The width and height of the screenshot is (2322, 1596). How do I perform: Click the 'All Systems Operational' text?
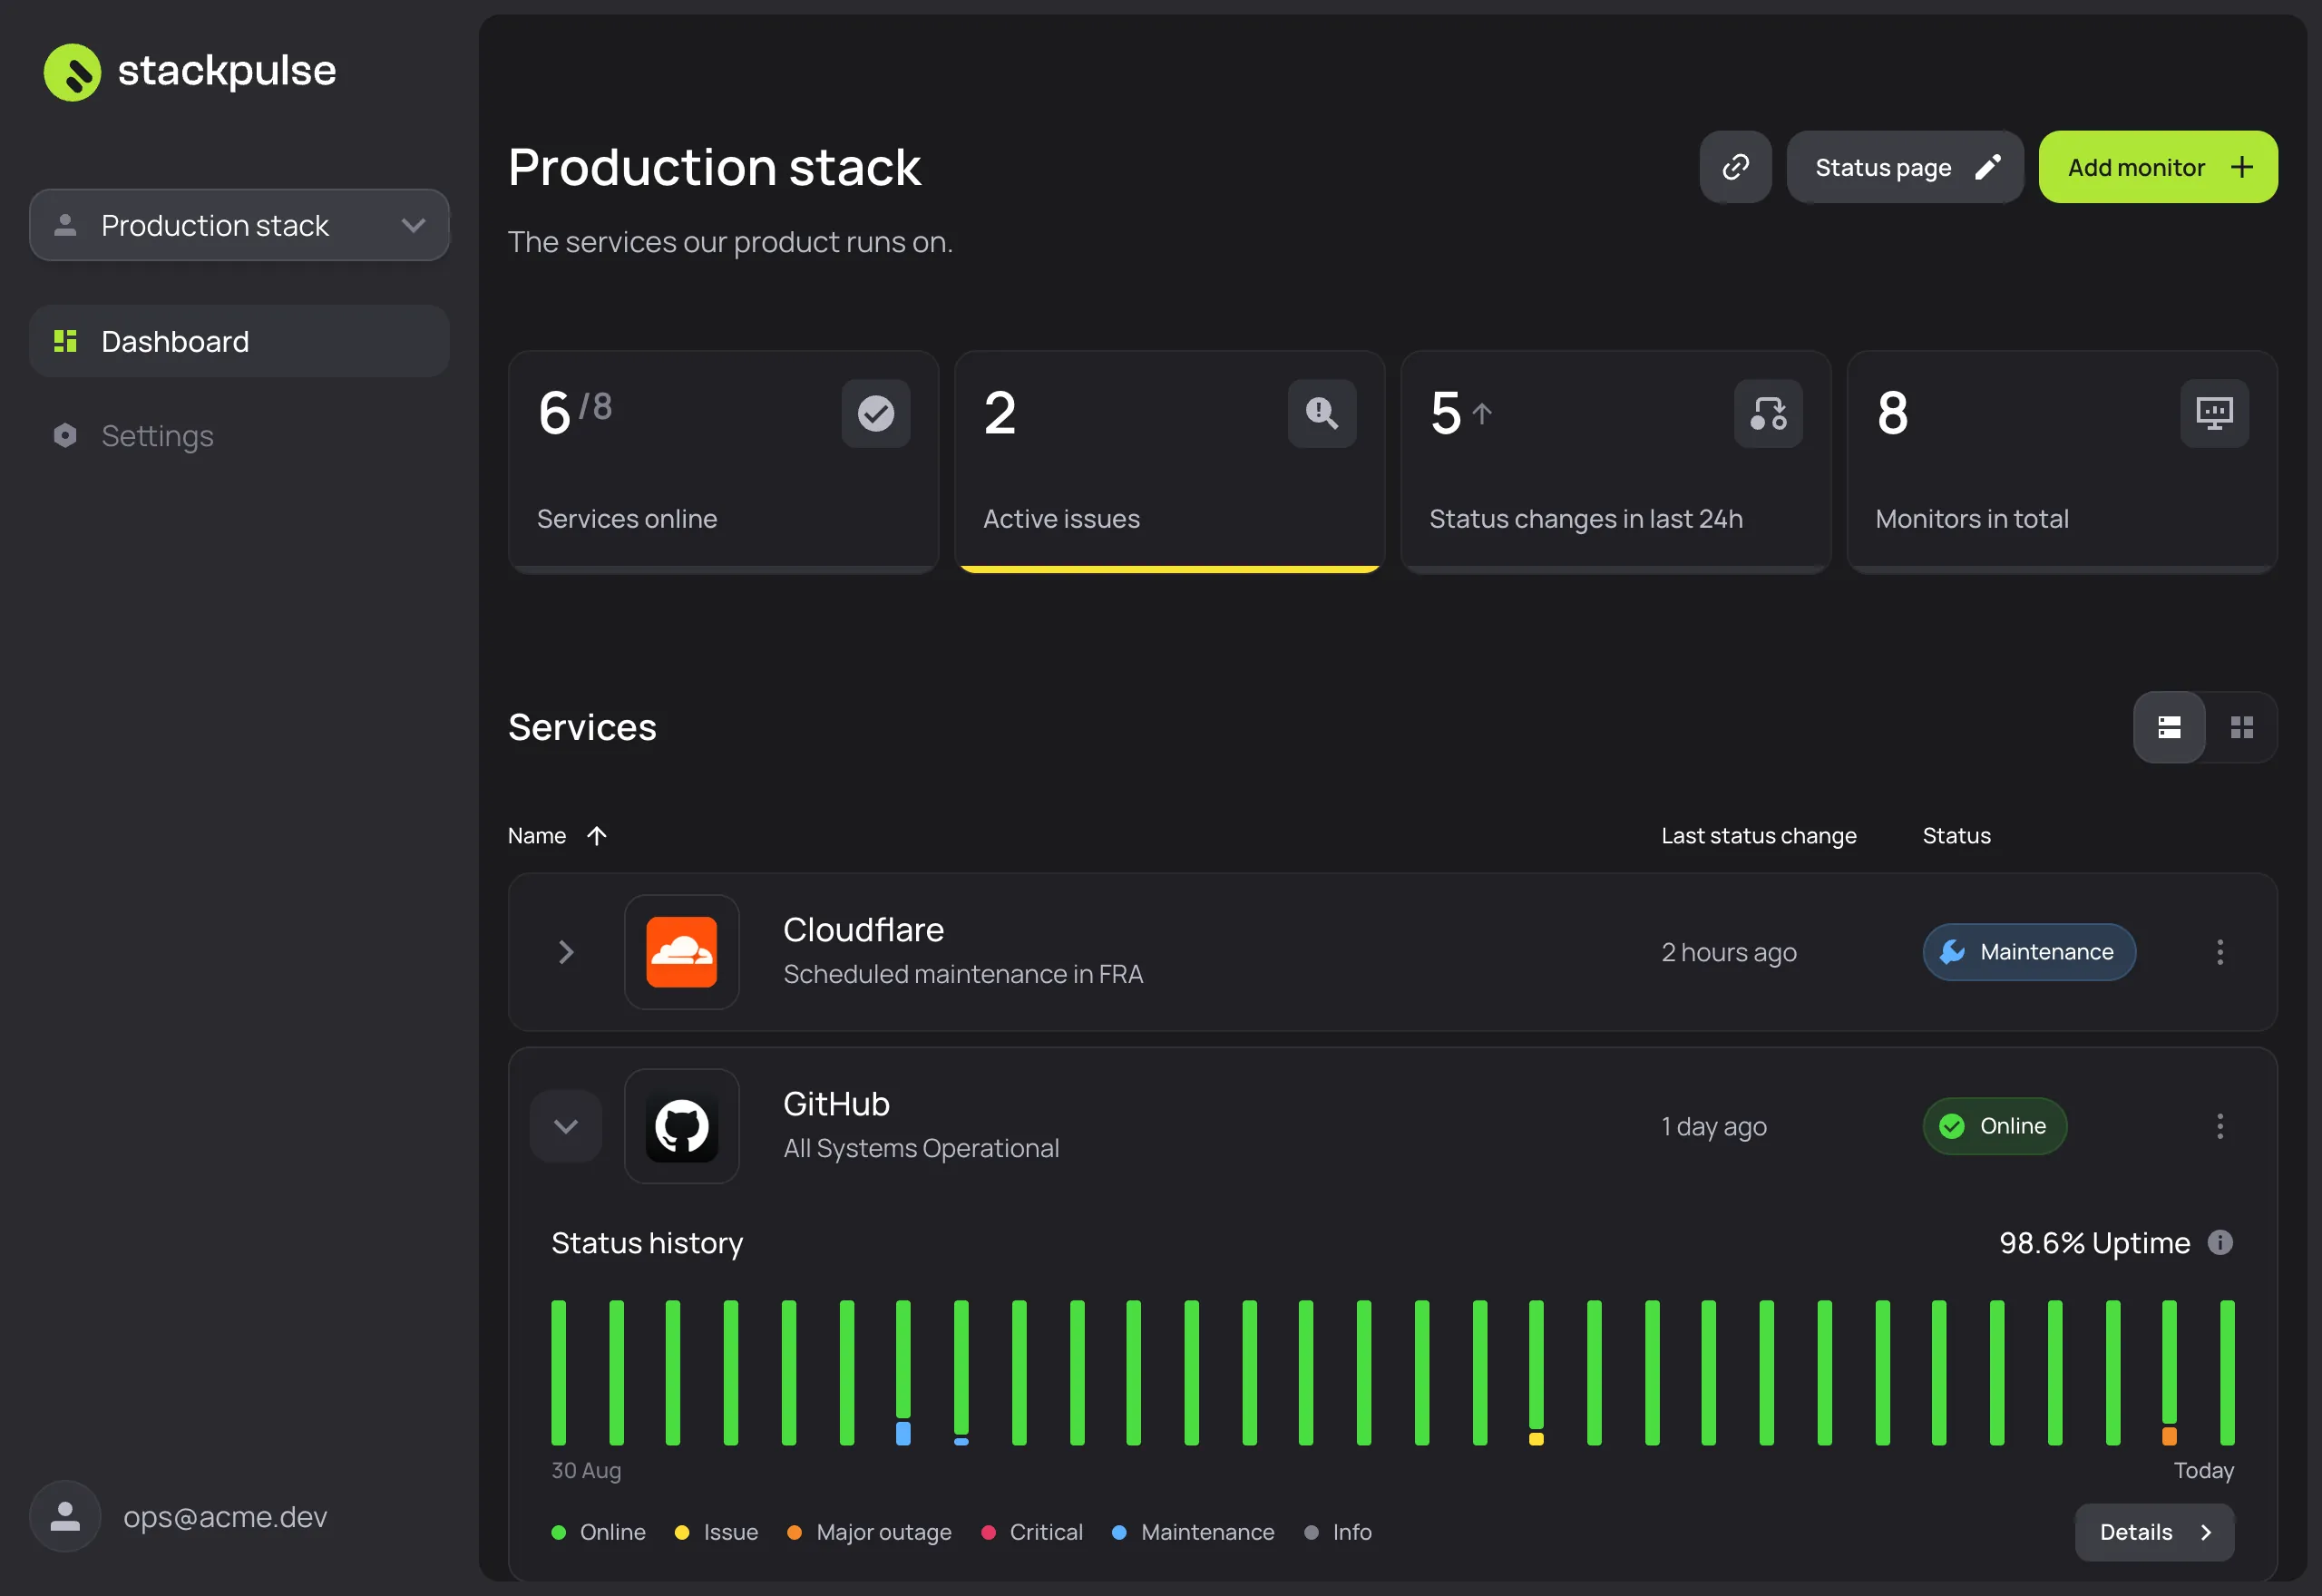point(921,1148)
